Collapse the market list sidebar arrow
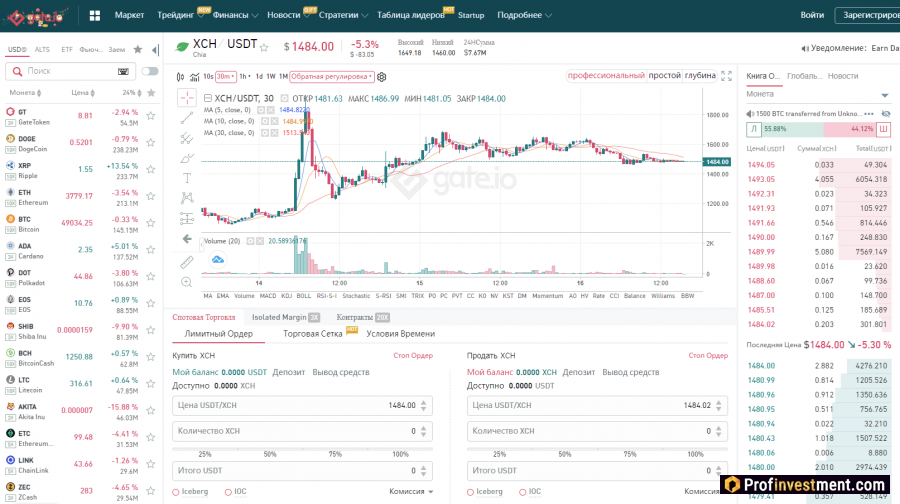 coord(155,50)
